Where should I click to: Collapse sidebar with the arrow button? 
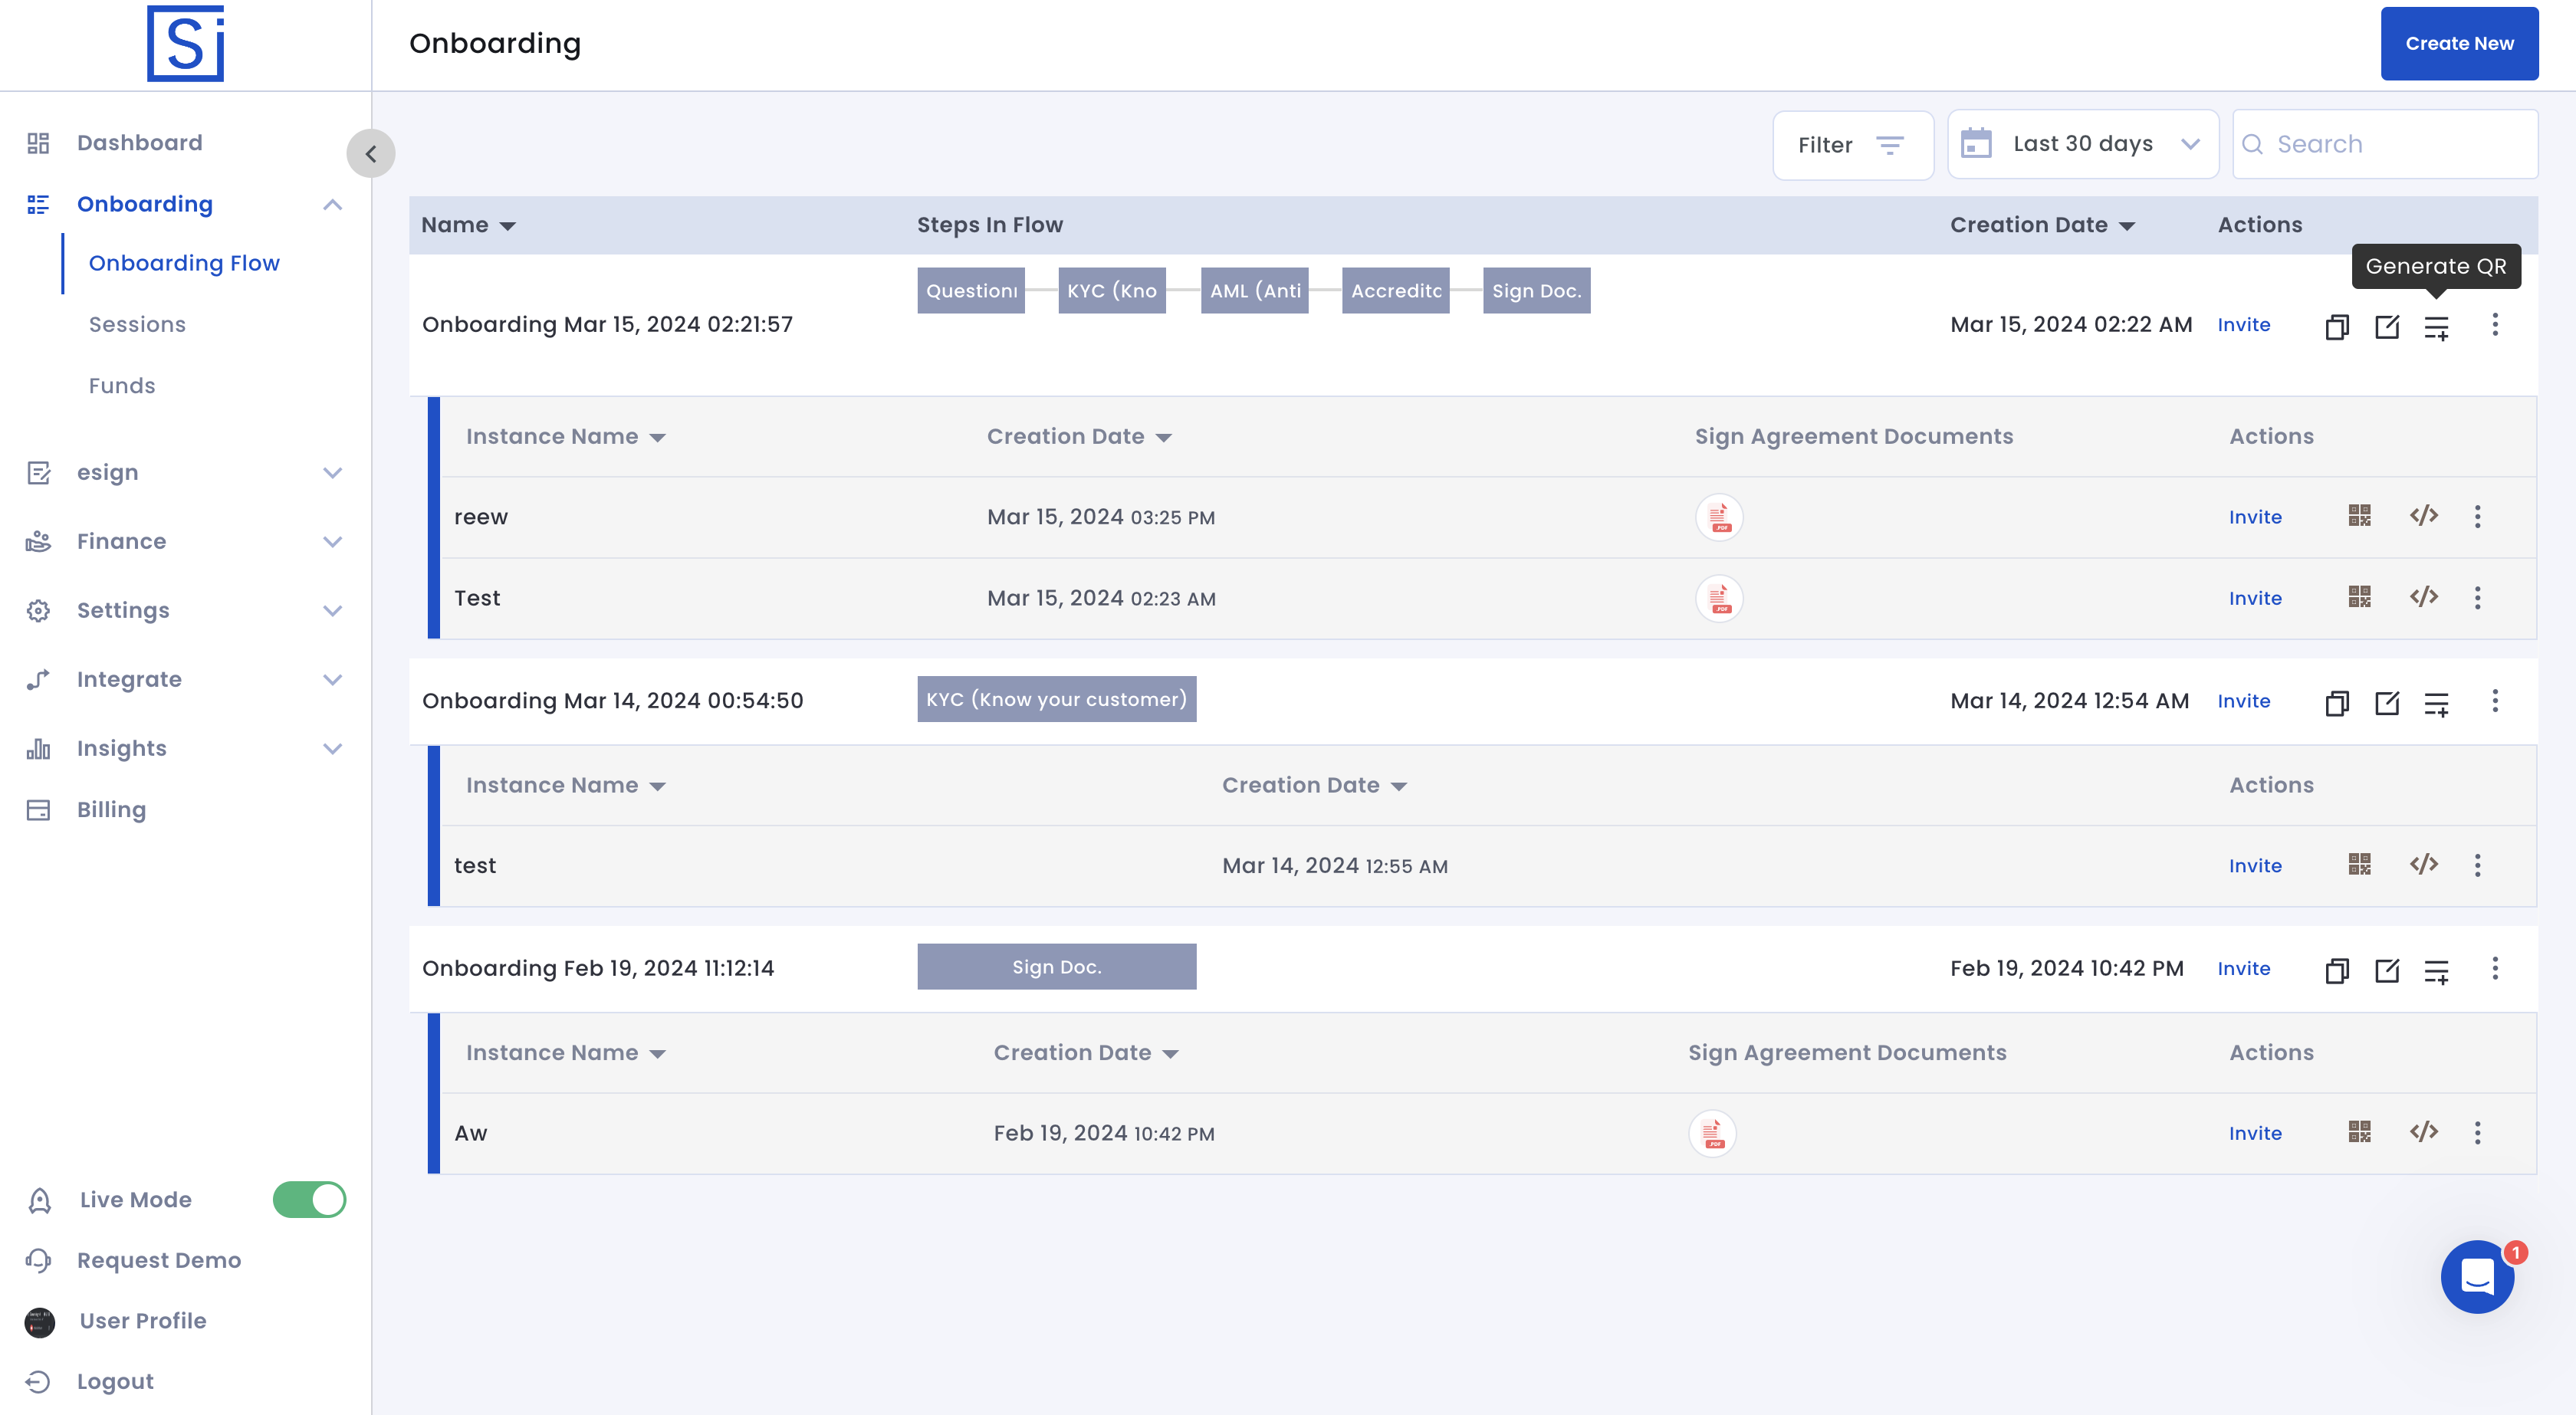371,154
